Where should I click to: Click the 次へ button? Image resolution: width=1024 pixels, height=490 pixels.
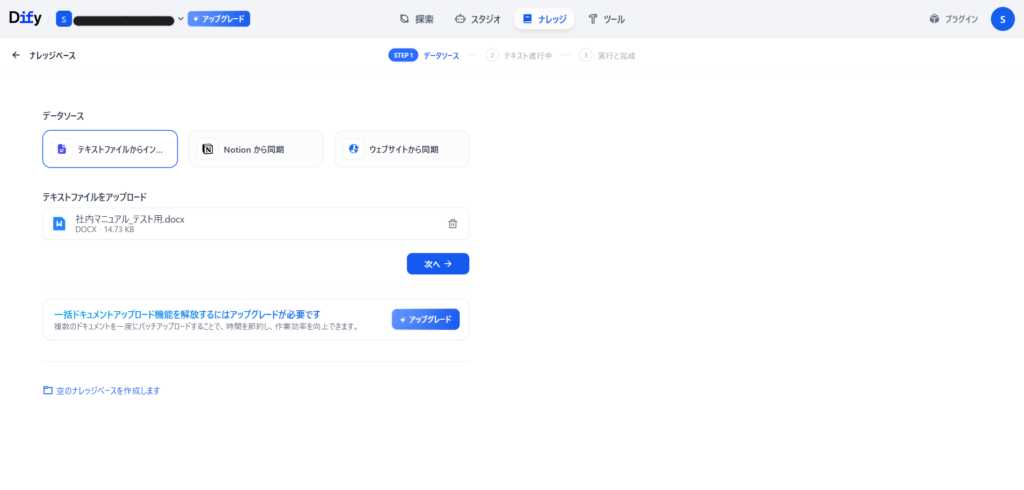click(438, 264)
